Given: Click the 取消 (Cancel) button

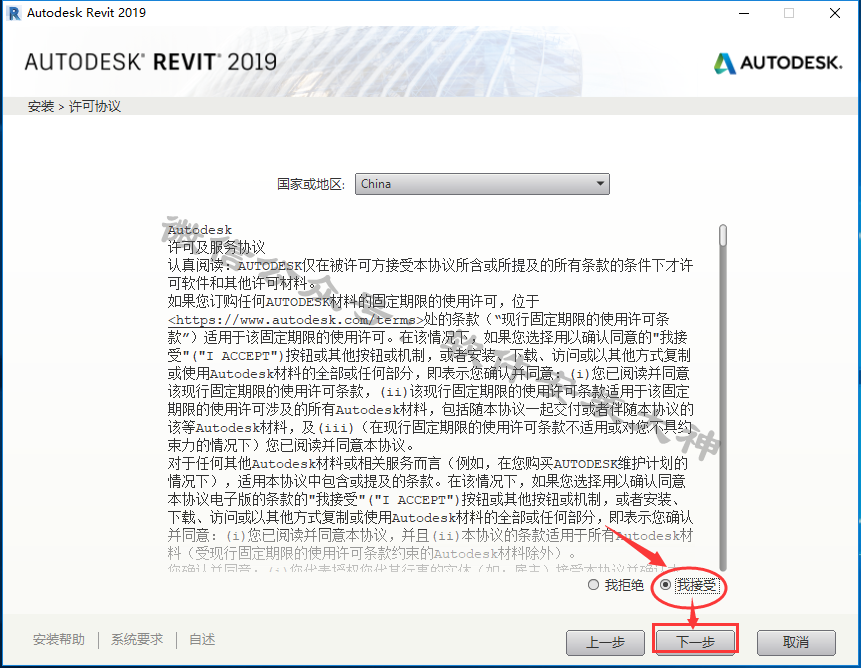Looking at the screenshot, I should tap(796, 642).
